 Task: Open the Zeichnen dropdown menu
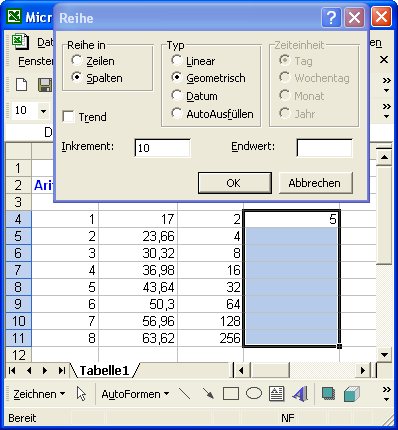(x=39, y=394)
